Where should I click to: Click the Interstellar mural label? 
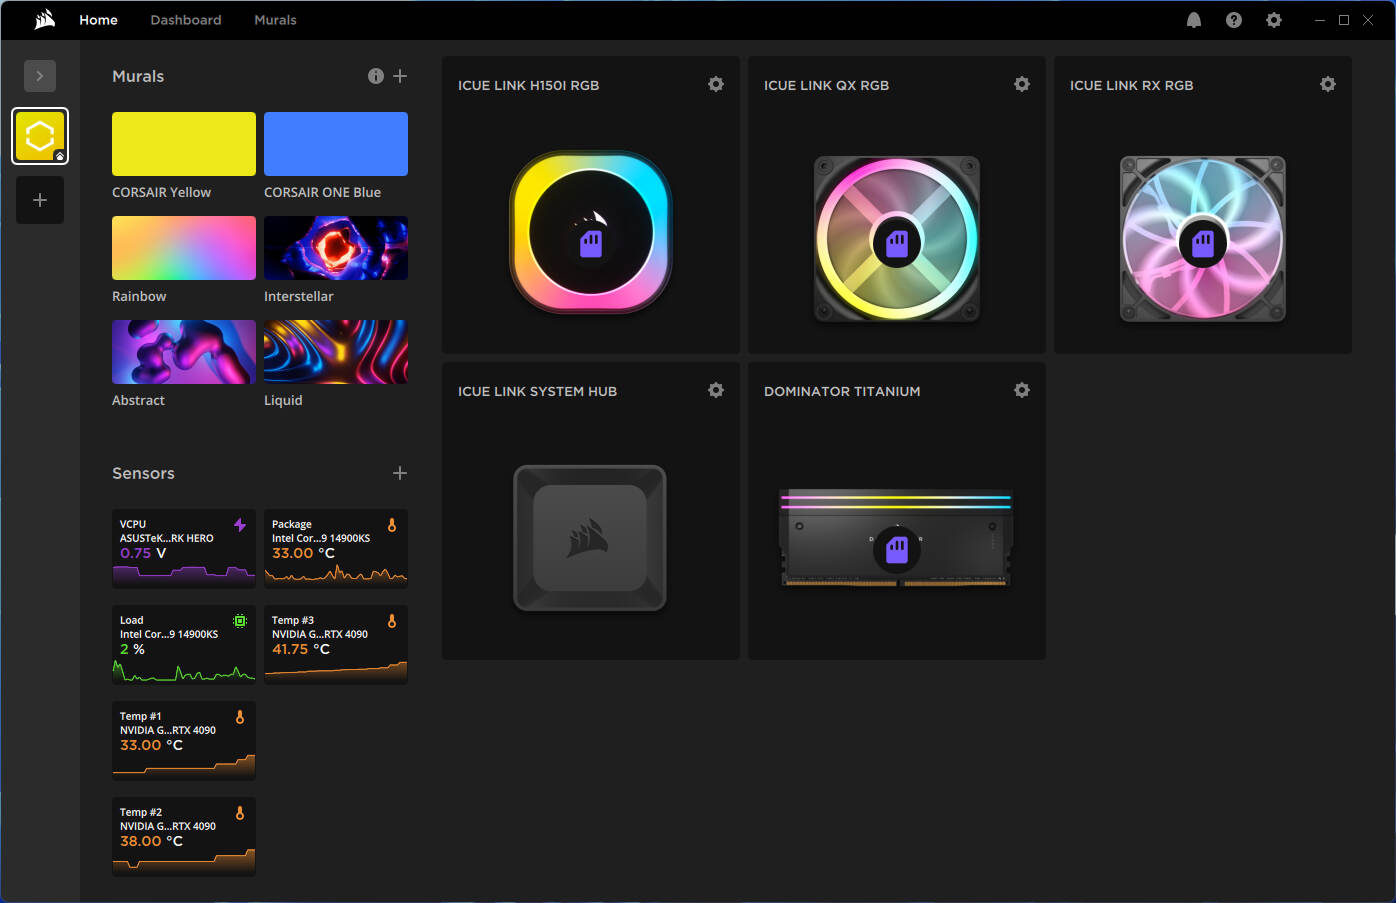(x=299, y=296)
